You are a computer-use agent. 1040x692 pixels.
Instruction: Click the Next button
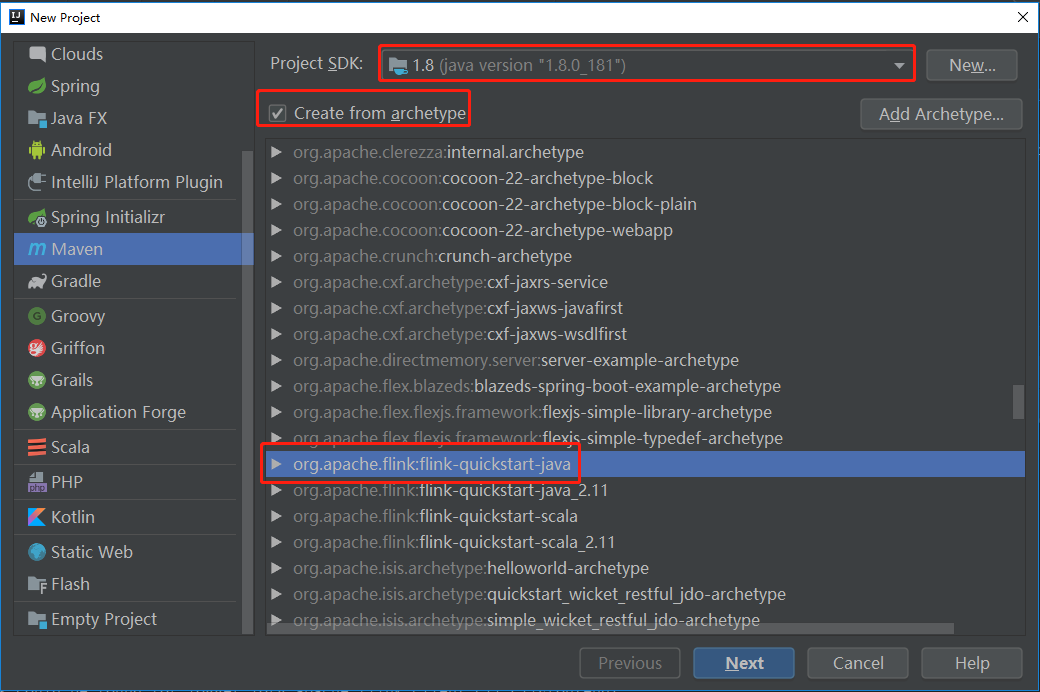[744, 663]
